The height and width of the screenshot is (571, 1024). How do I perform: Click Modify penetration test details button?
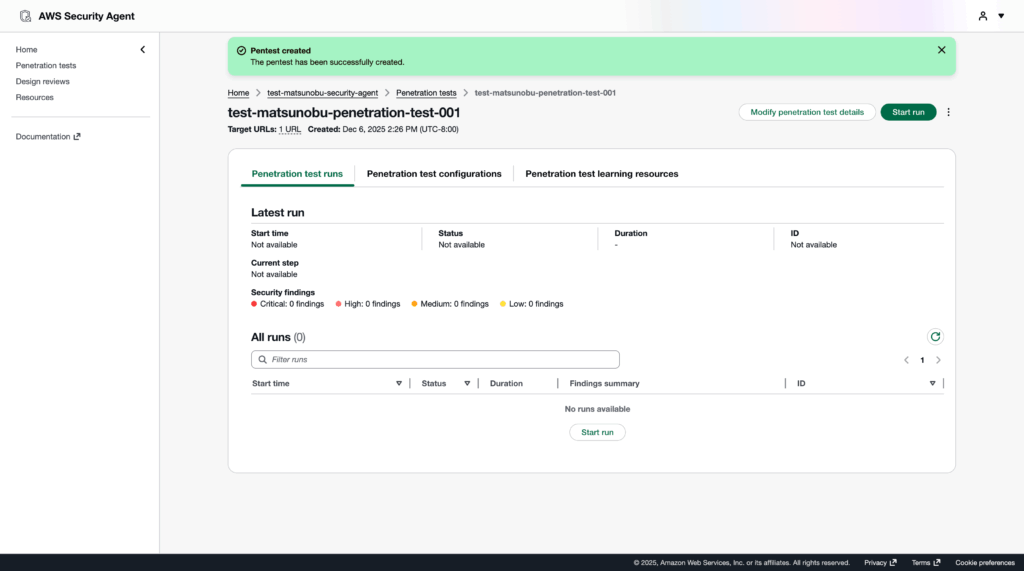tap(807, 112)
